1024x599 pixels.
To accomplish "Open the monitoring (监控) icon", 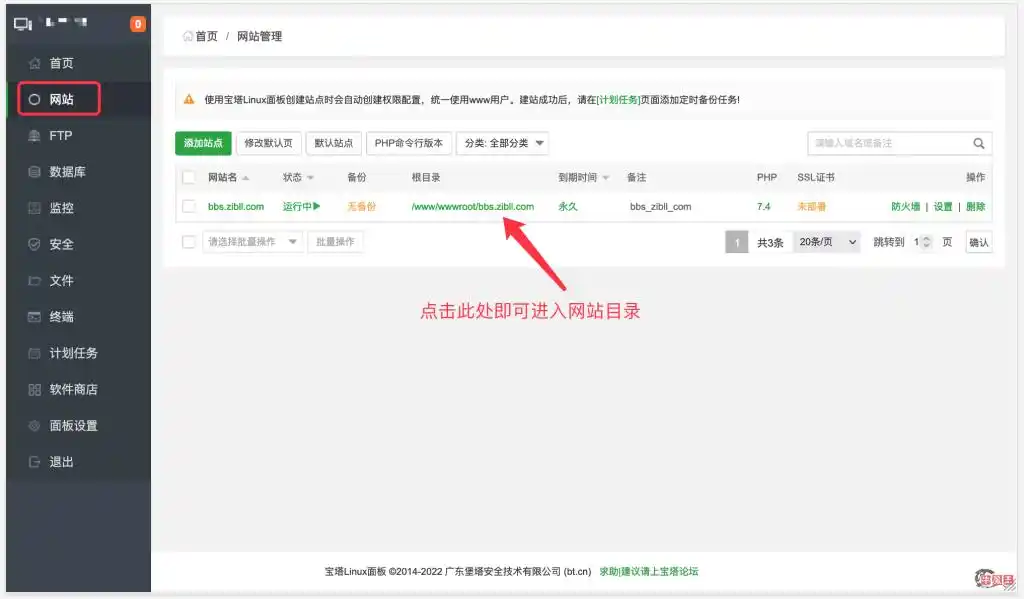I will (x=34, y=208).
